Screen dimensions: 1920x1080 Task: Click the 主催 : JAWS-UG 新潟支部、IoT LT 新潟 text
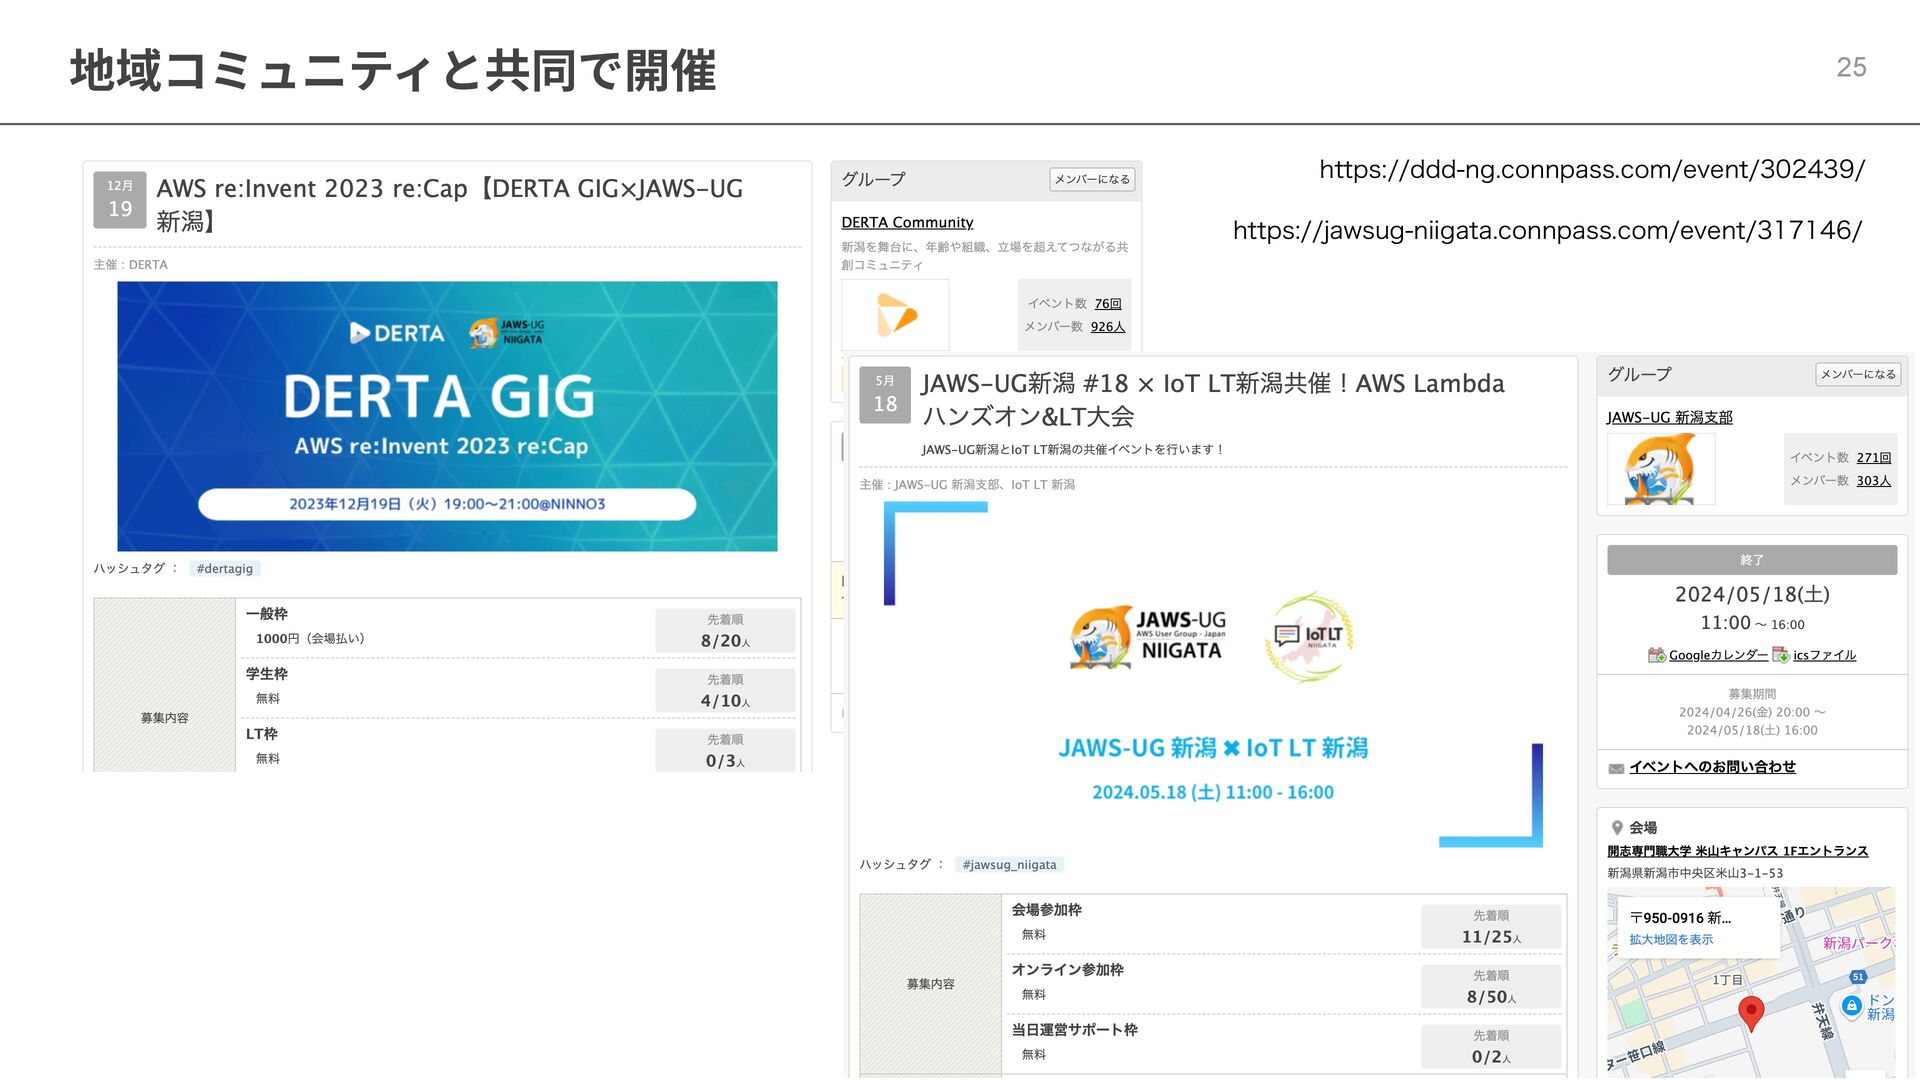tap(967, 485)
